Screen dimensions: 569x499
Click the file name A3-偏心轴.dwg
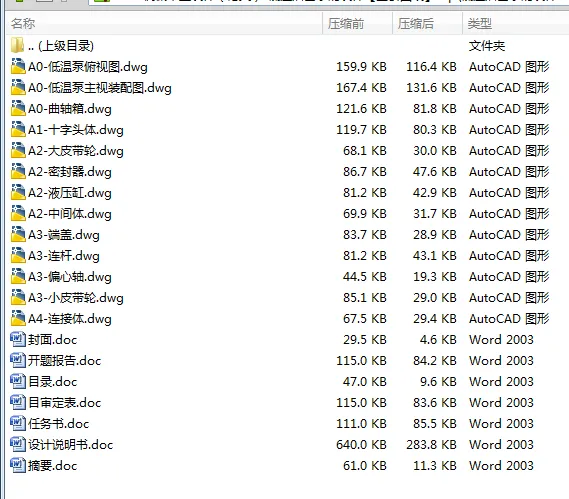pyautogui.click(x=70, y=277)
